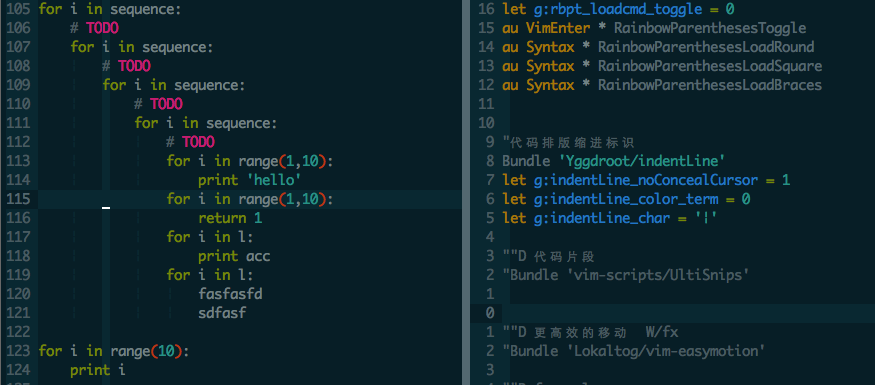Screen dimensions: 875x385
Task: Click the comment '更高效的移动 W/fx'
Action: [x=606, y=332]
